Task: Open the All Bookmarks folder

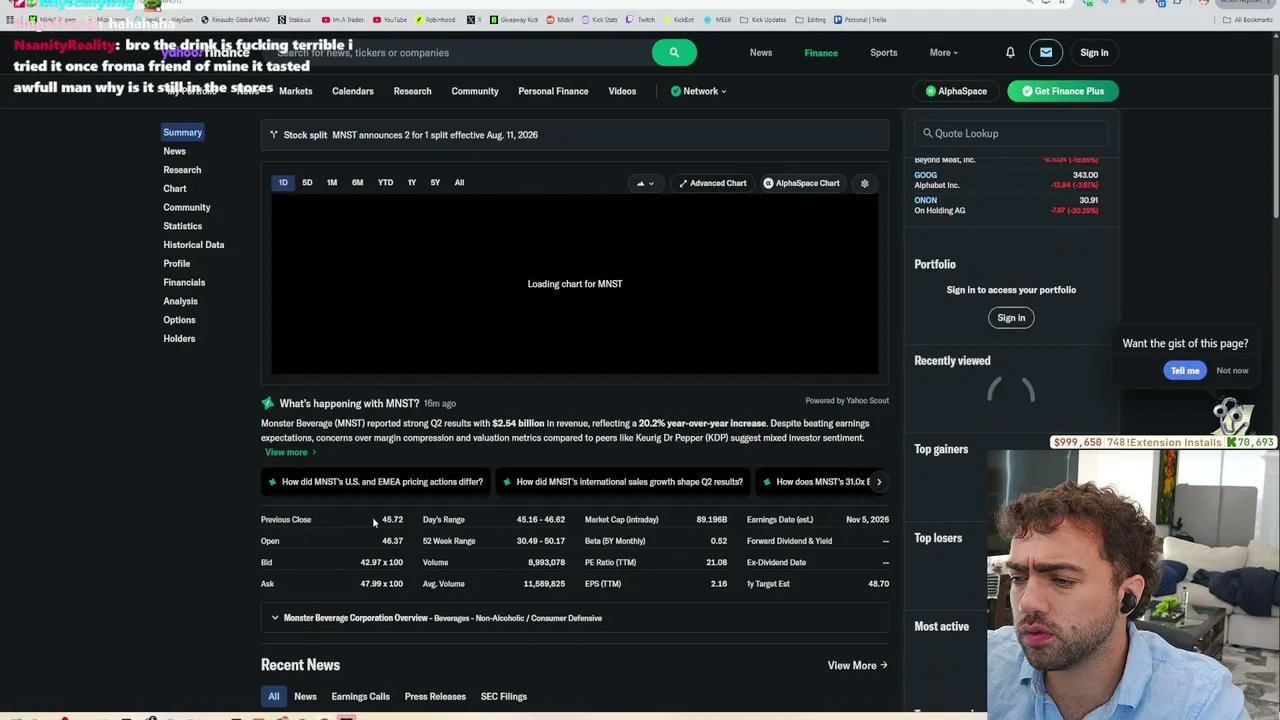Action: point(1248,20)
